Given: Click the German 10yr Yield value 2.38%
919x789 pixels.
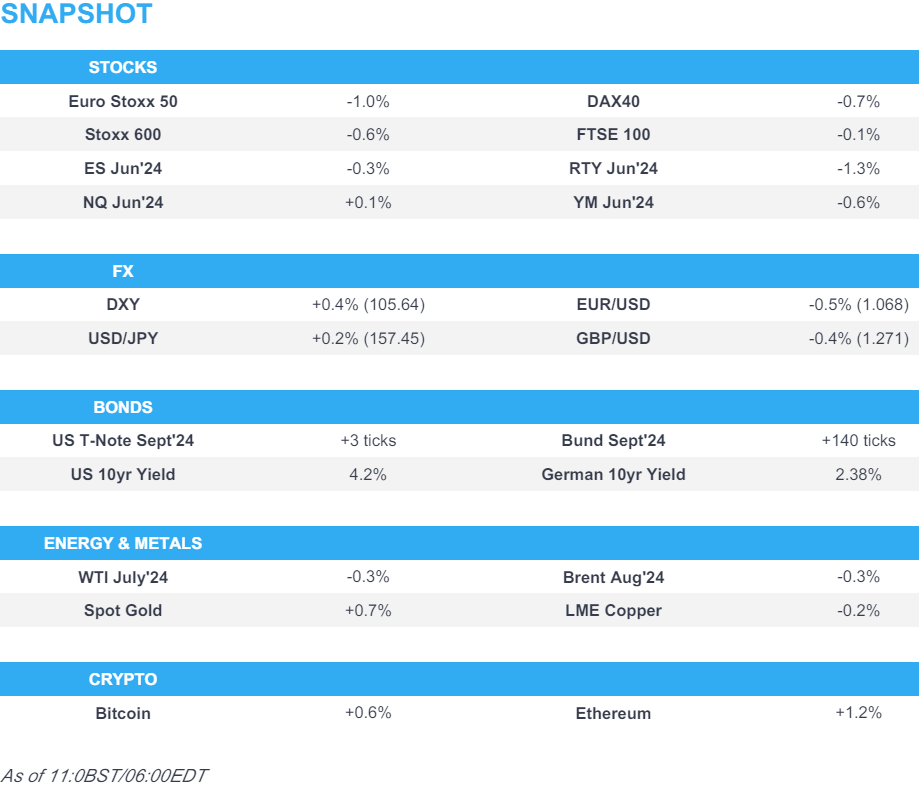Looking at the screenshot, I should click(x=858, y=475).
